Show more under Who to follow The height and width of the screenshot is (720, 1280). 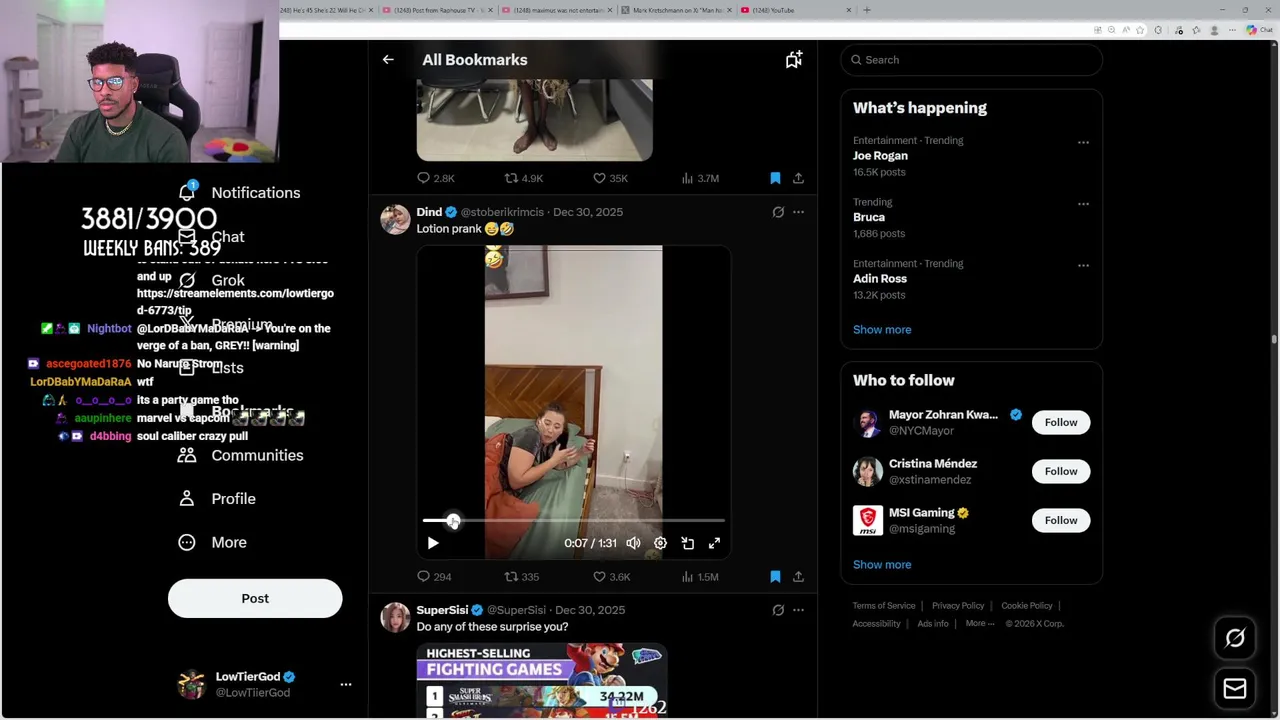[x=882, y=565]
